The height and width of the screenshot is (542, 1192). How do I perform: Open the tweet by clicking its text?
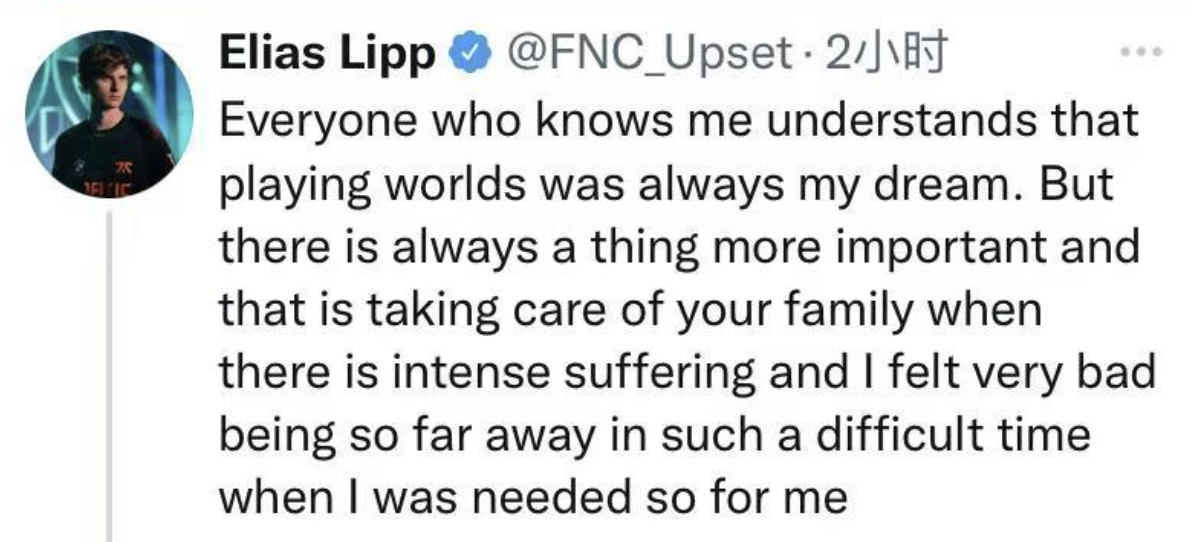point(686,310)
